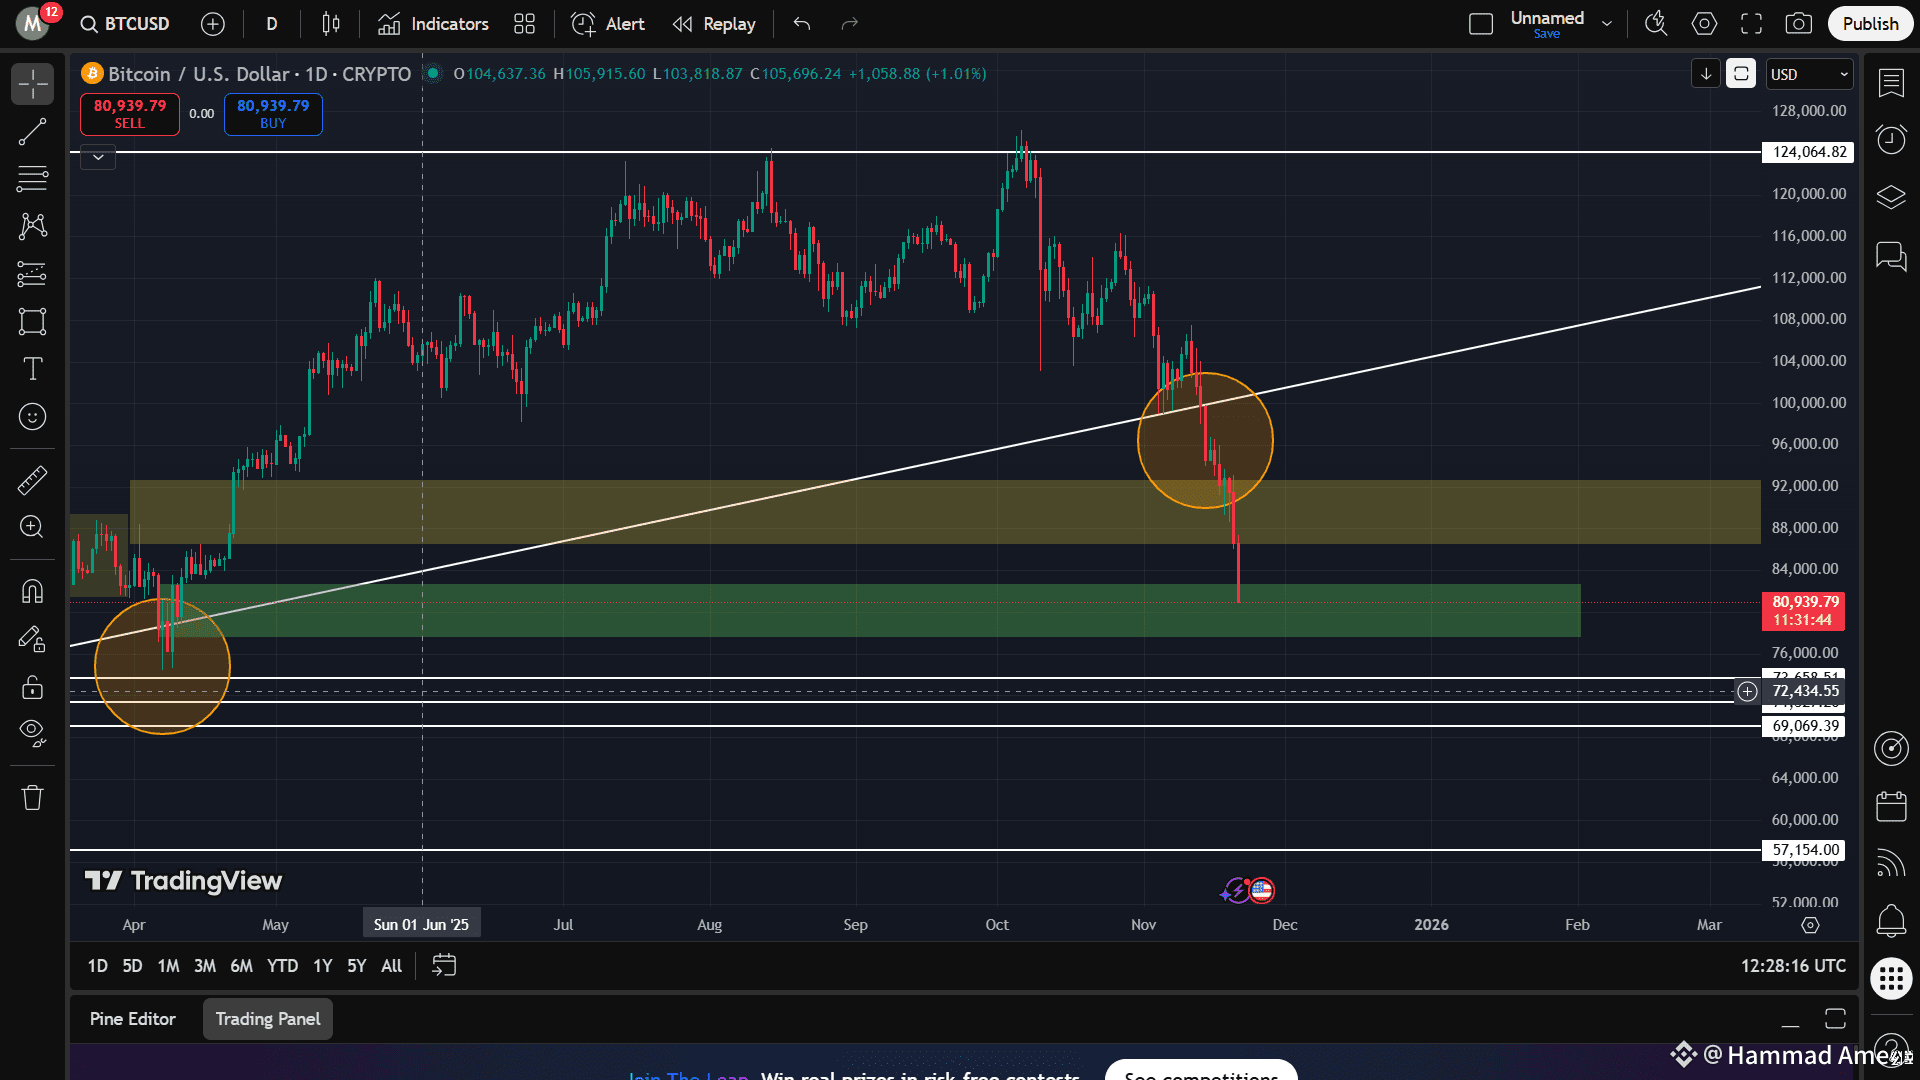The height and width of the screenshot is (1080, 1920).
Task: Open the D timeframe interval selector
Action: (272, 24)
